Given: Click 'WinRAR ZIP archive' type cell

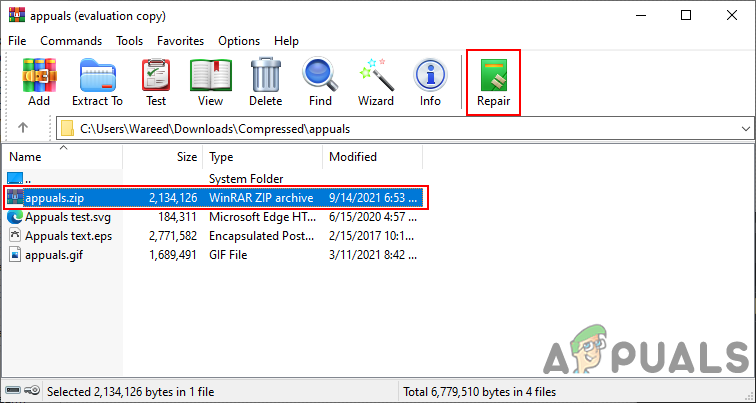Looking at the screenshot, I should [261, 198].
